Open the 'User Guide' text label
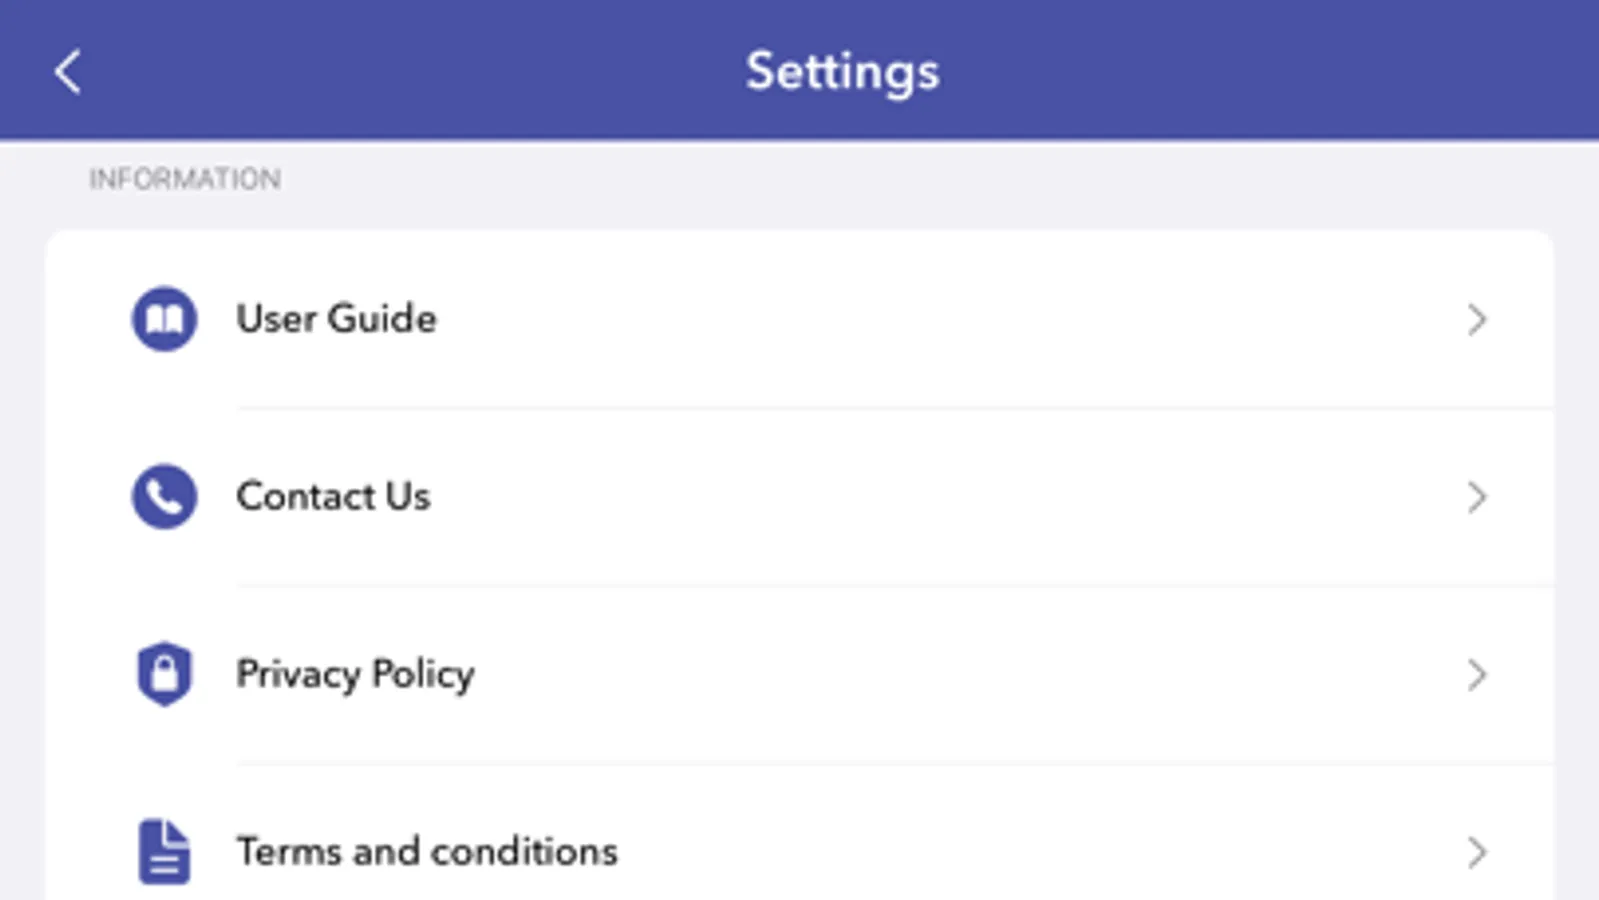1599x900 pixels. pyautogui.click(x=336, y=319)
